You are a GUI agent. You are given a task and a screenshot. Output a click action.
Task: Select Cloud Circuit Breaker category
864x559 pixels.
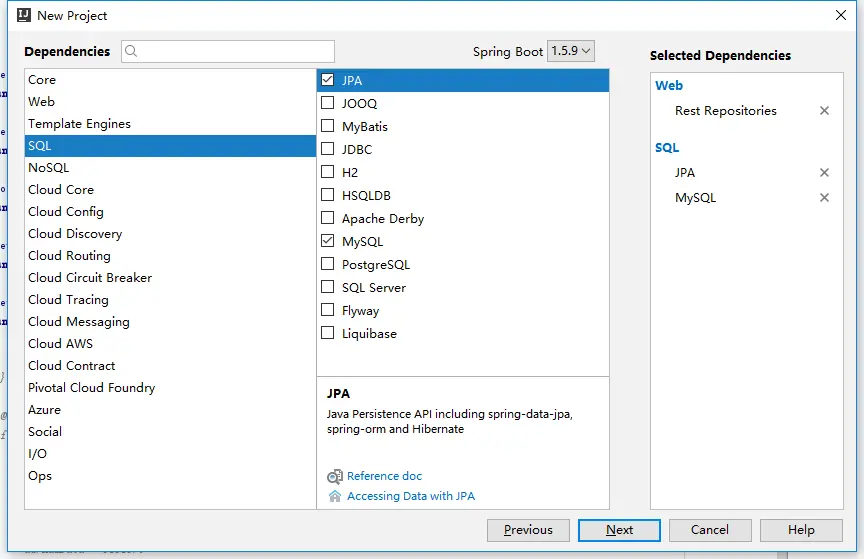(x=170, y=278)
